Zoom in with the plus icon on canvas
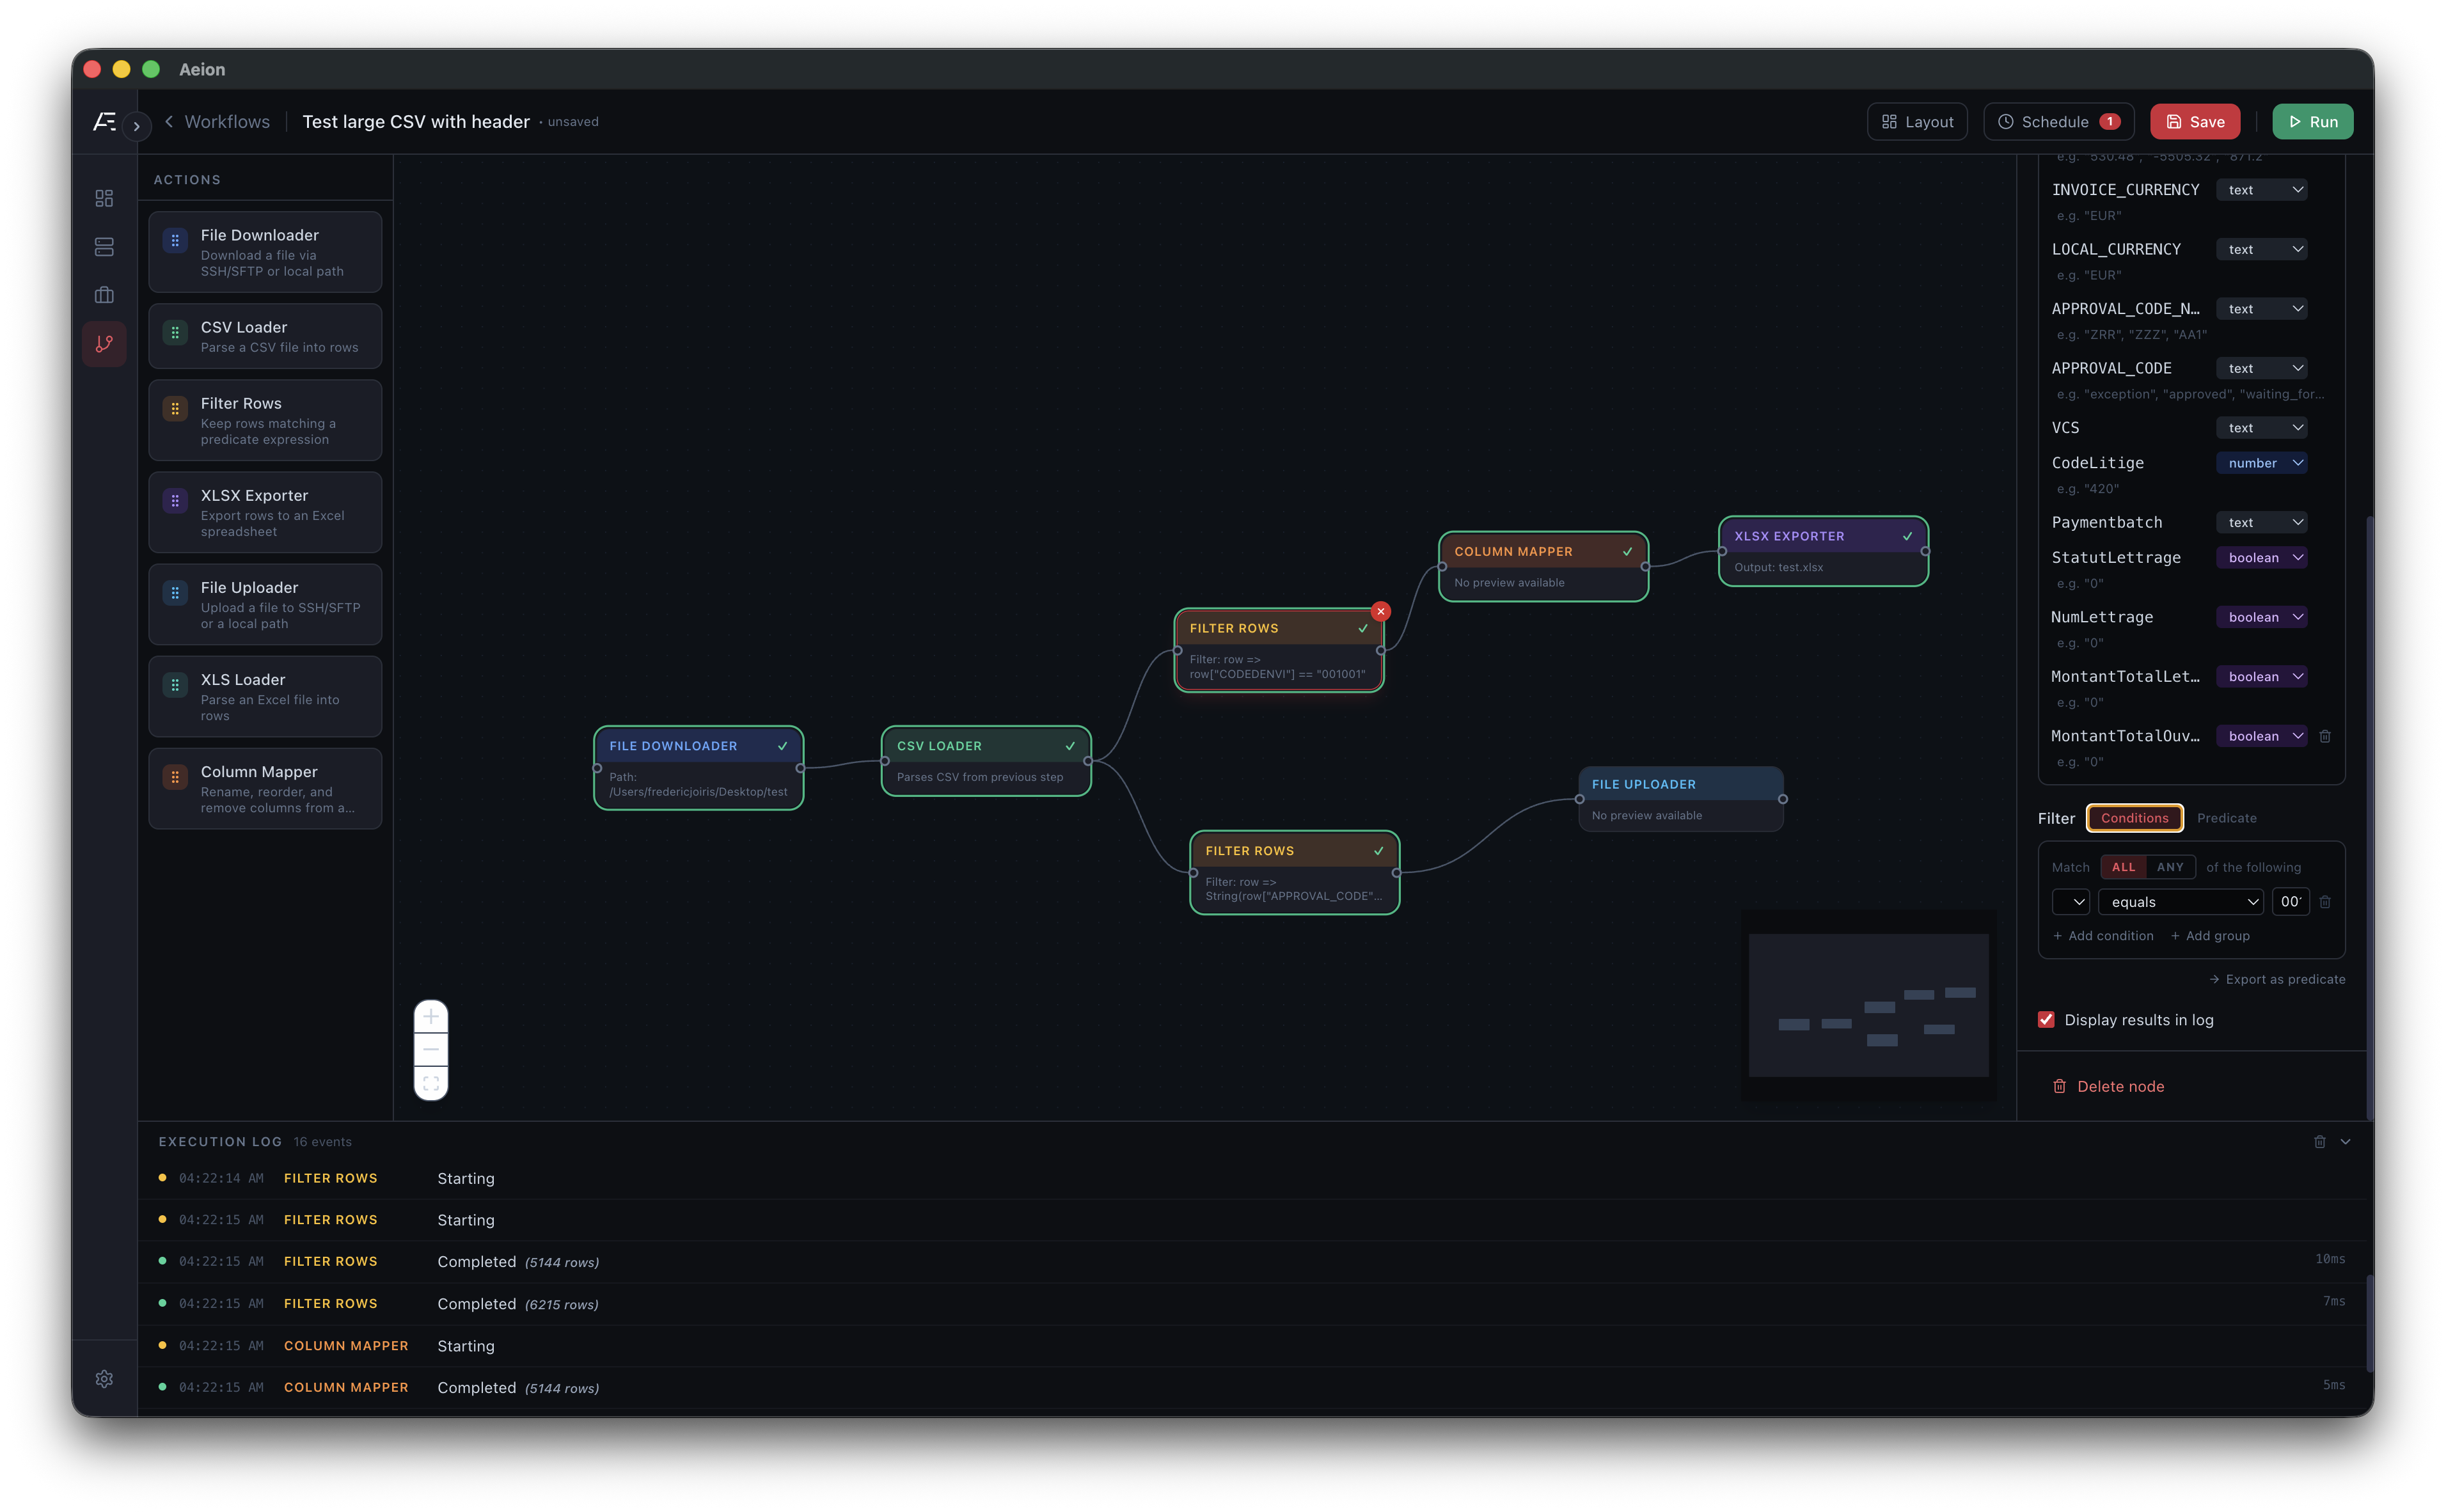Viewport: 2446px width, 1512px height. [430, 1016]
